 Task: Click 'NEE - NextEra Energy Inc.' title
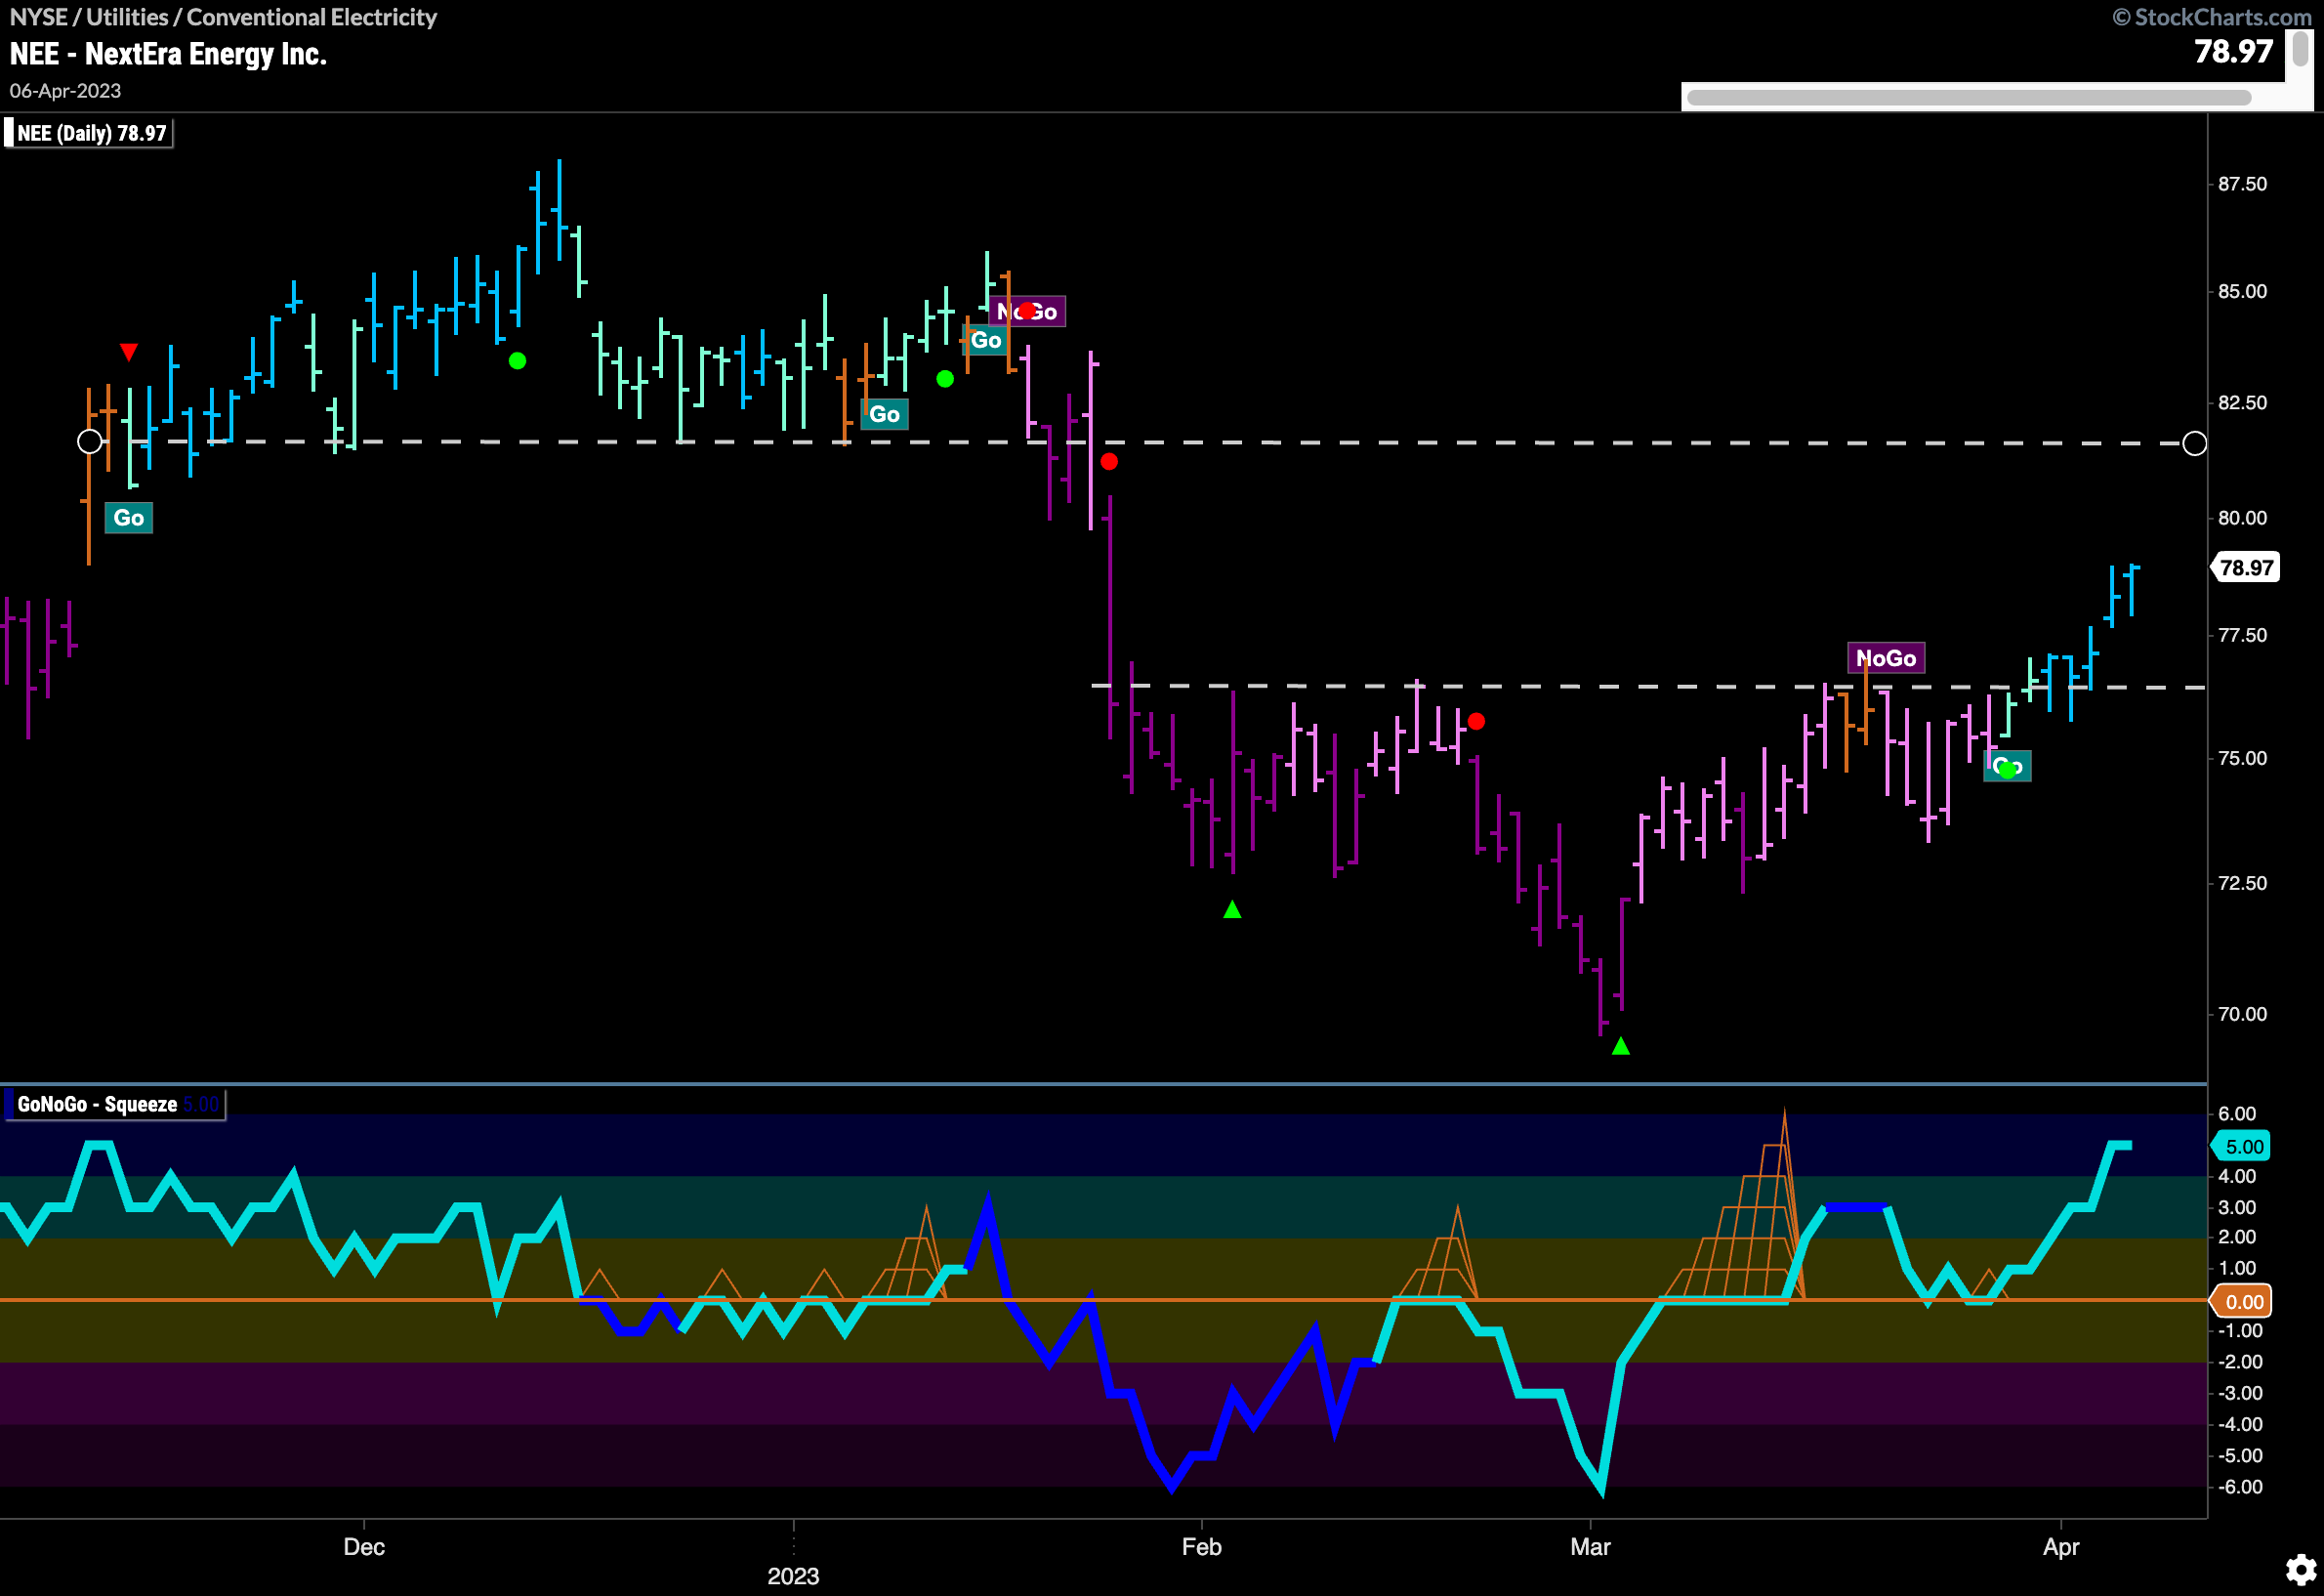pos(168,54)
